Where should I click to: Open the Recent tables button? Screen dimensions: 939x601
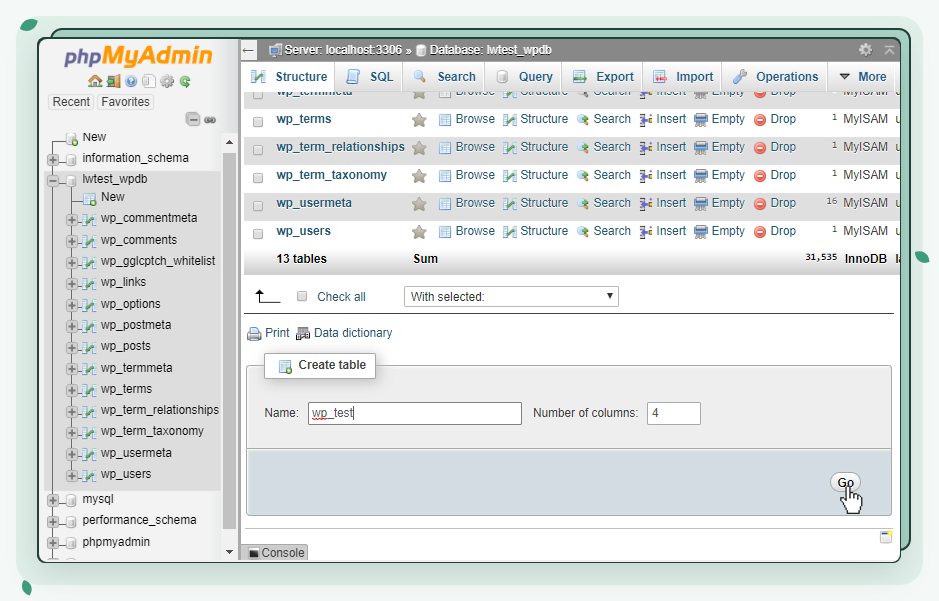click(71, 102)
